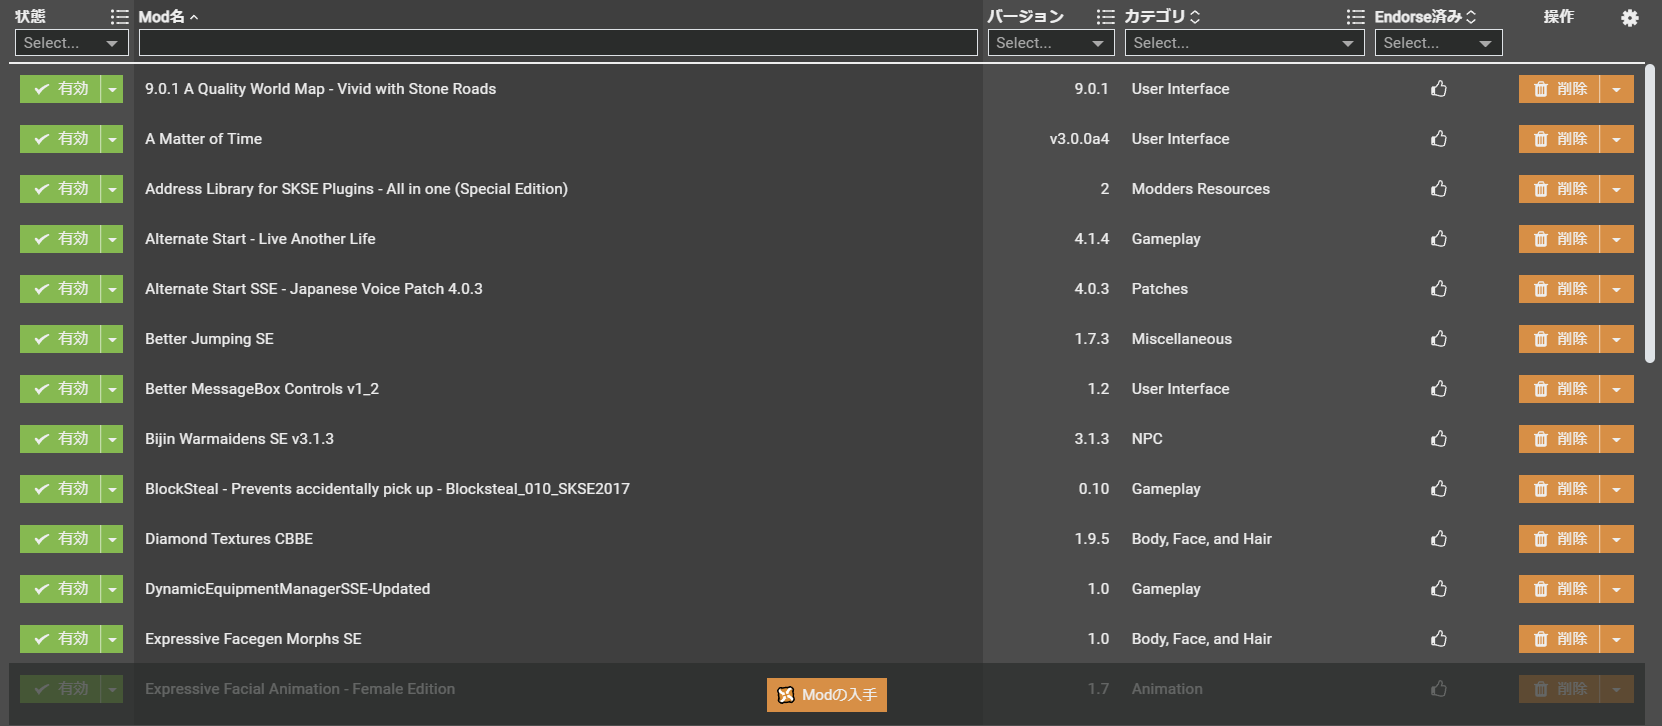Click group-by list icon beside Mod名 header
This screenshot has width=1662, height=726.
tap(120, 17)
